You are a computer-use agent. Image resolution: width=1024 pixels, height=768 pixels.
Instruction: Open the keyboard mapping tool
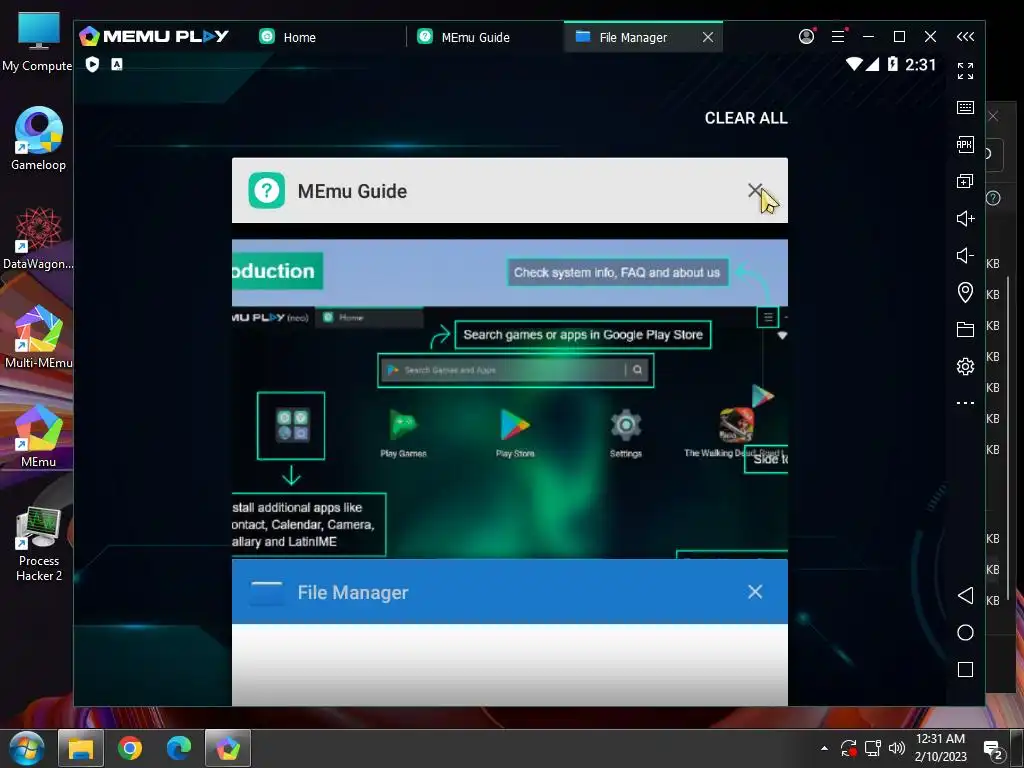coord(965,107)
